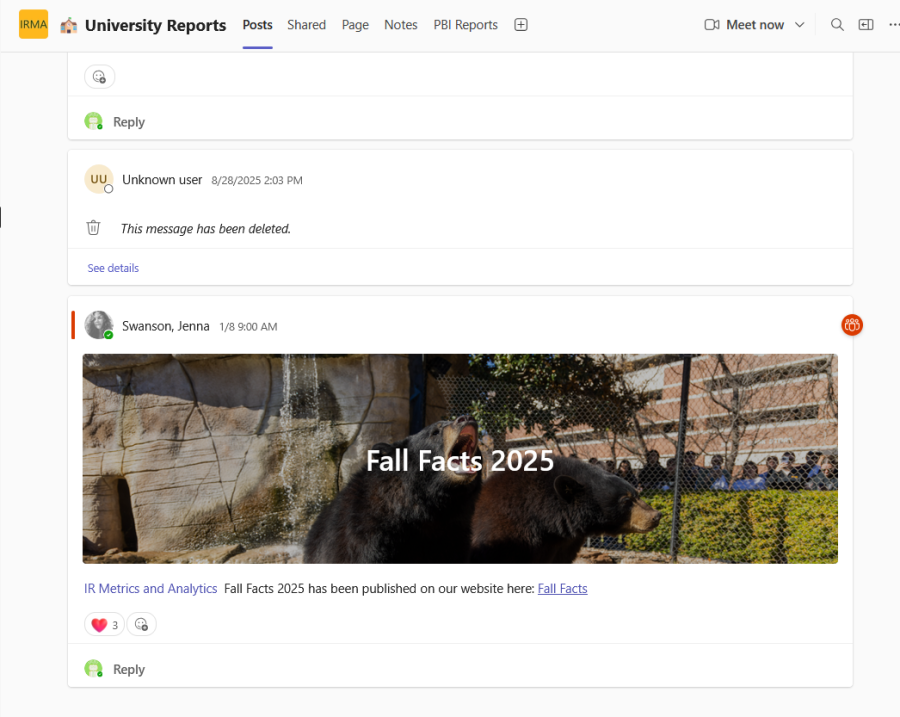Add a new tab with plus icon
This screenshot has width=900, height=717.
point(521,25)
